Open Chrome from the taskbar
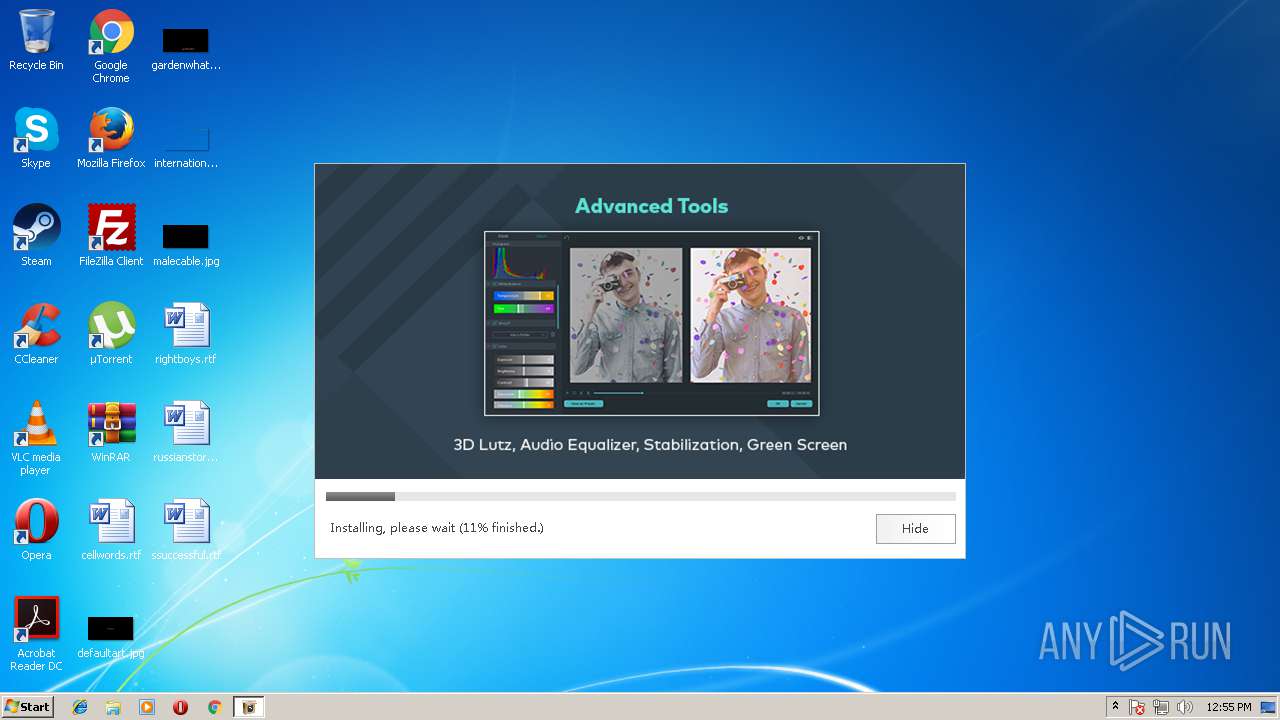This screenshot has width=1280, height=720. (x=214, y=707)
